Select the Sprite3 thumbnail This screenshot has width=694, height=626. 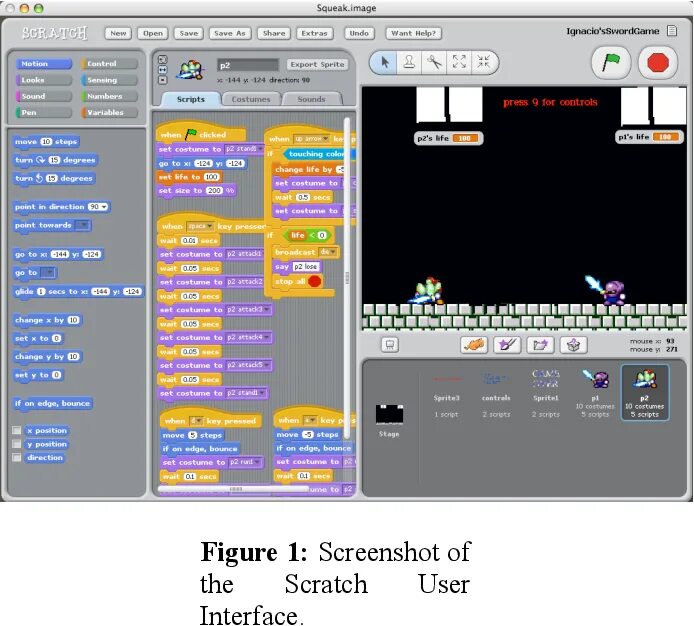(x=447, y=393)
